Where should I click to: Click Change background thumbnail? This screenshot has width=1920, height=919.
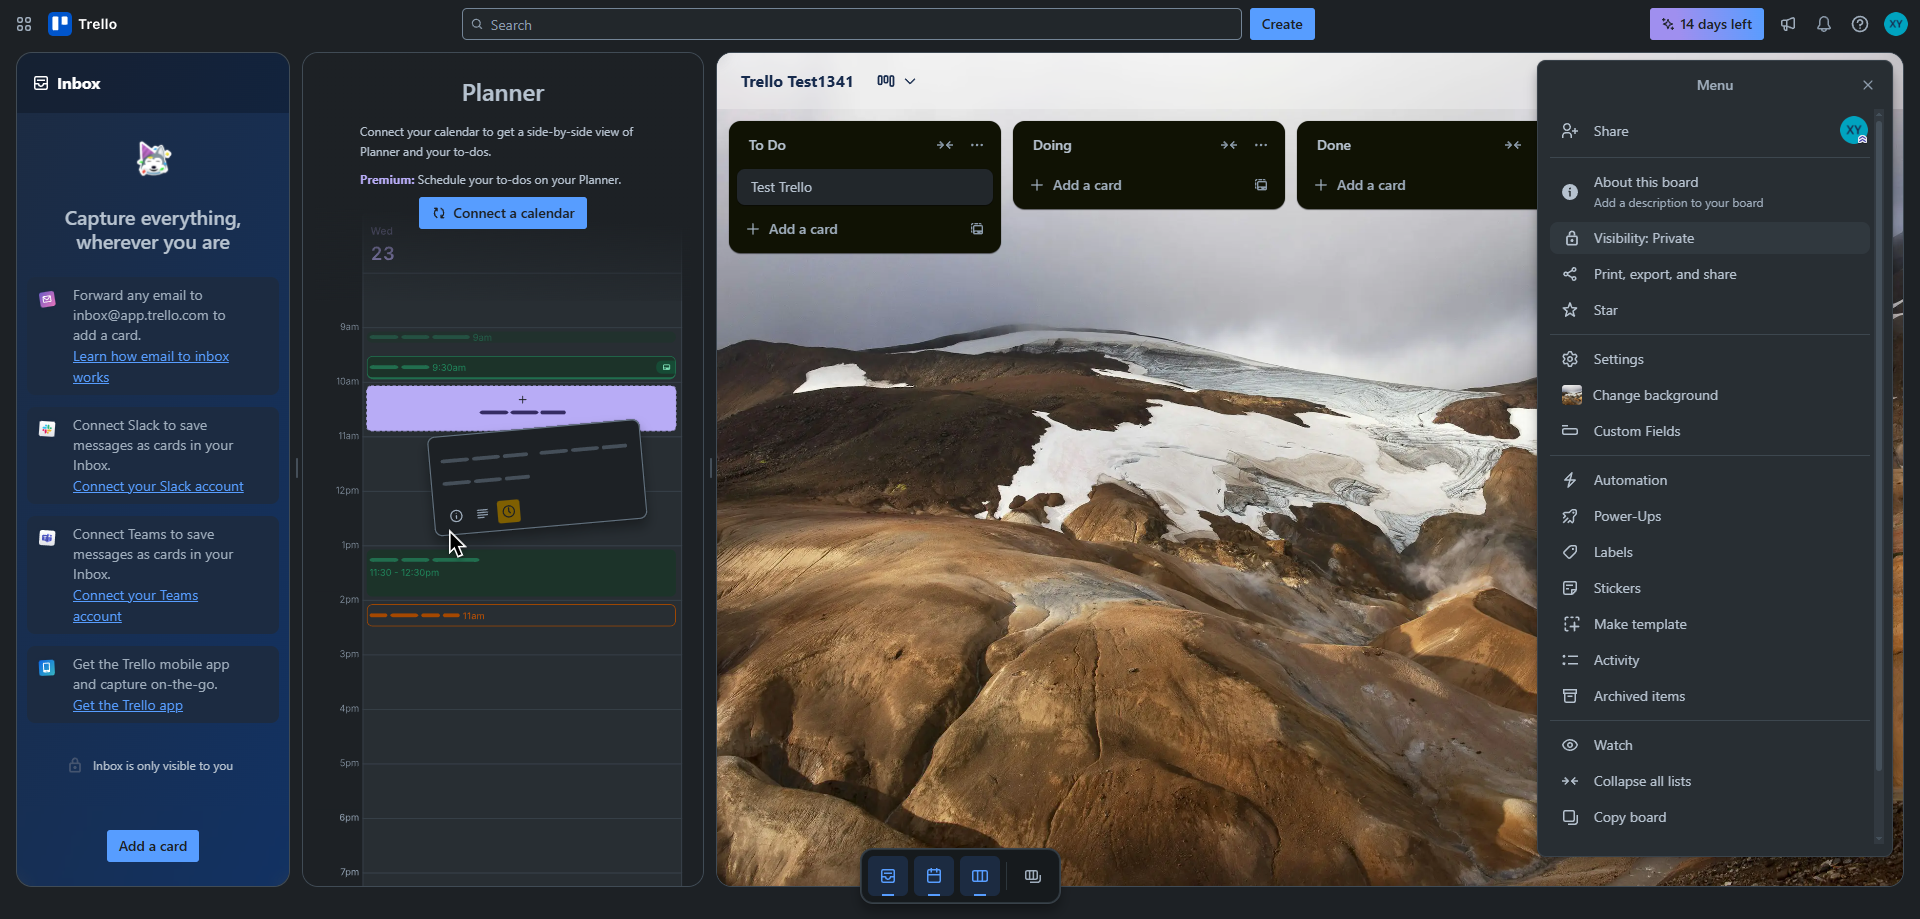[1572, 395]
